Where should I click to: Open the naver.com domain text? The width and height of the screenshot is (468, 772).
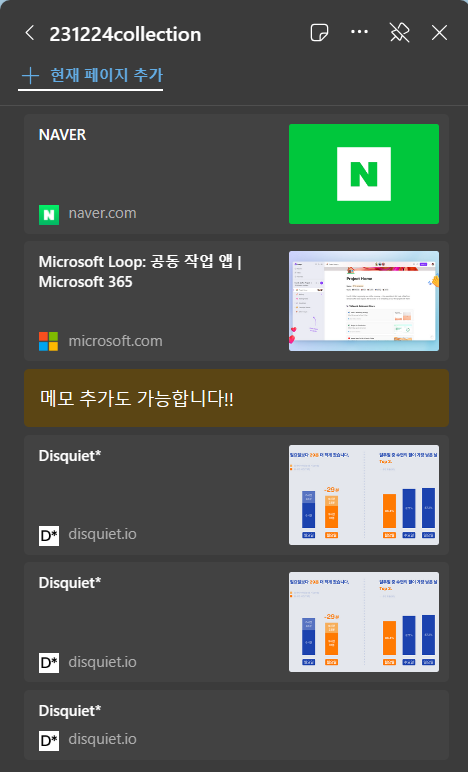tap(102, 213)
